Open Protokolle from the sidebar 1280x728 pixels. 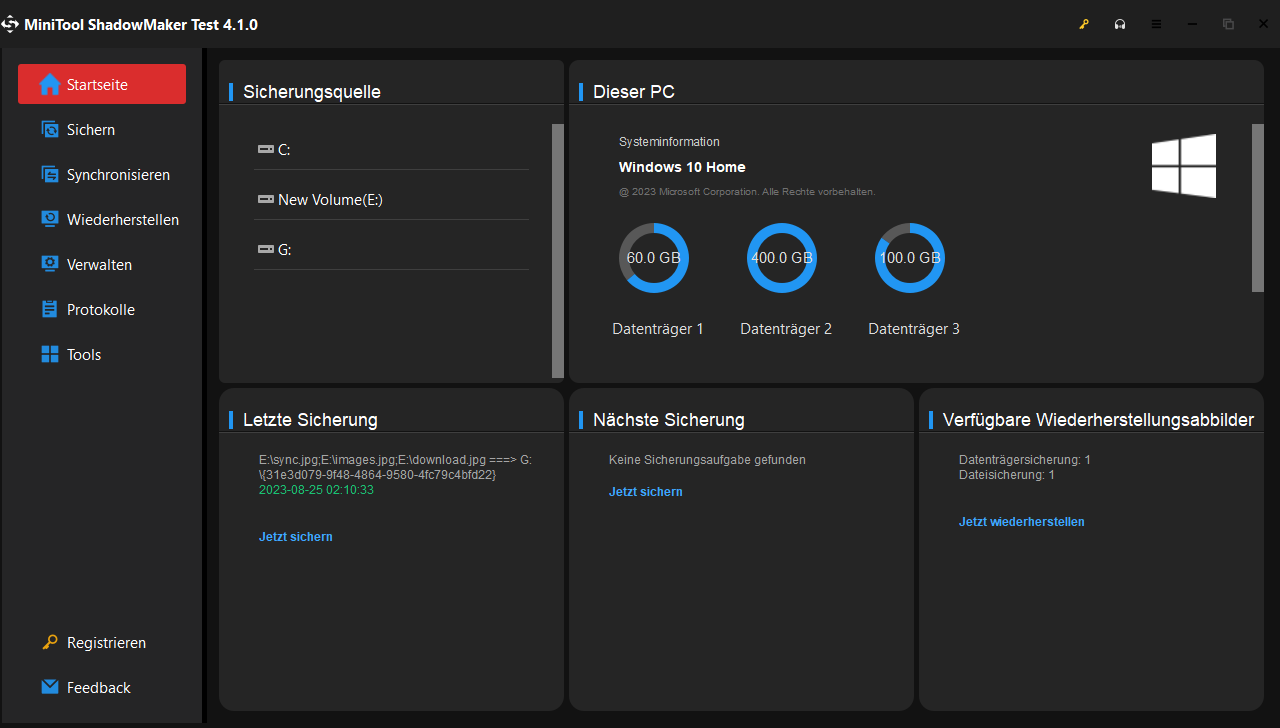[101, 310]
